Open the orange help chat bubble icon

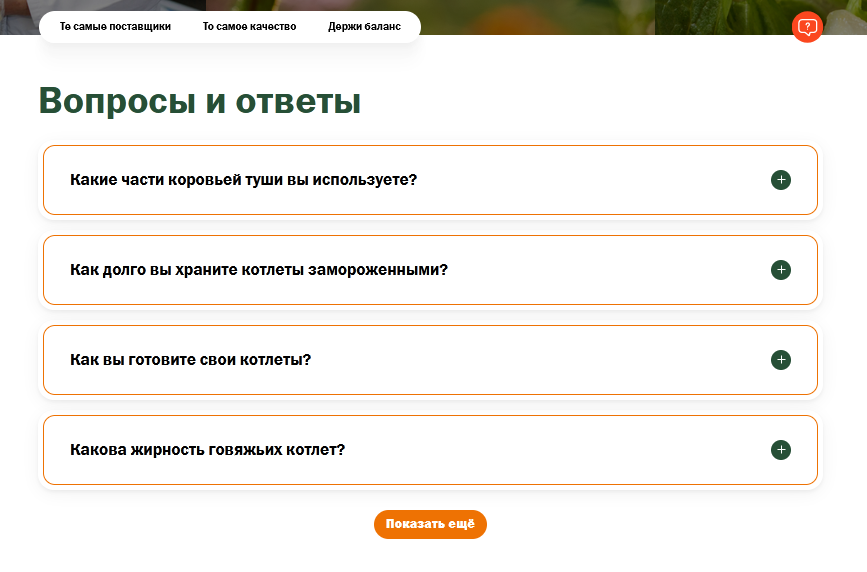pyautogui.click(x=807, y=27)
